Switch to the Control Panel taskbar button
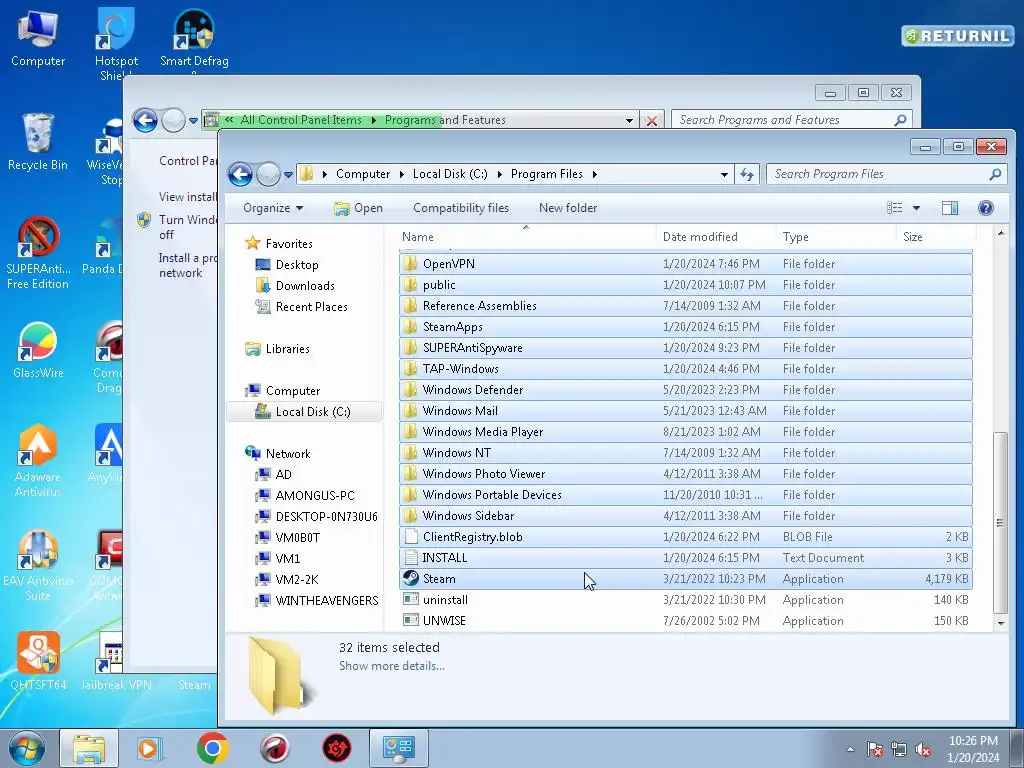The image size is (1024, 768). pos(399,748)
